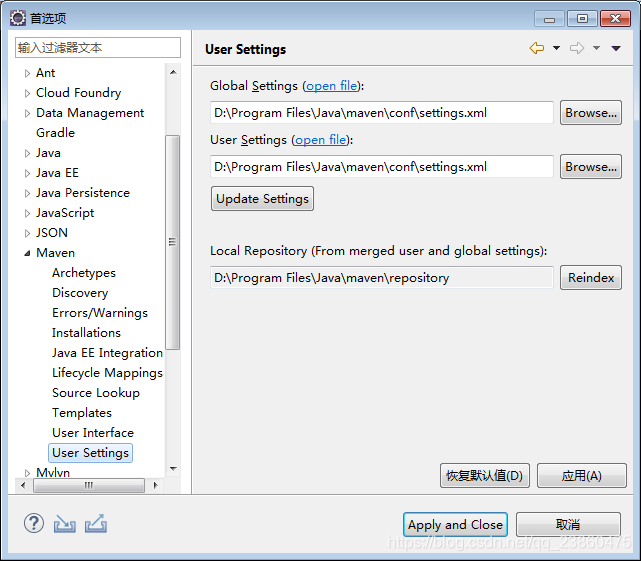The image size is (641, 561).
Task: Expand the Cloud Foundry node
Action: click(x=27, y=93)
